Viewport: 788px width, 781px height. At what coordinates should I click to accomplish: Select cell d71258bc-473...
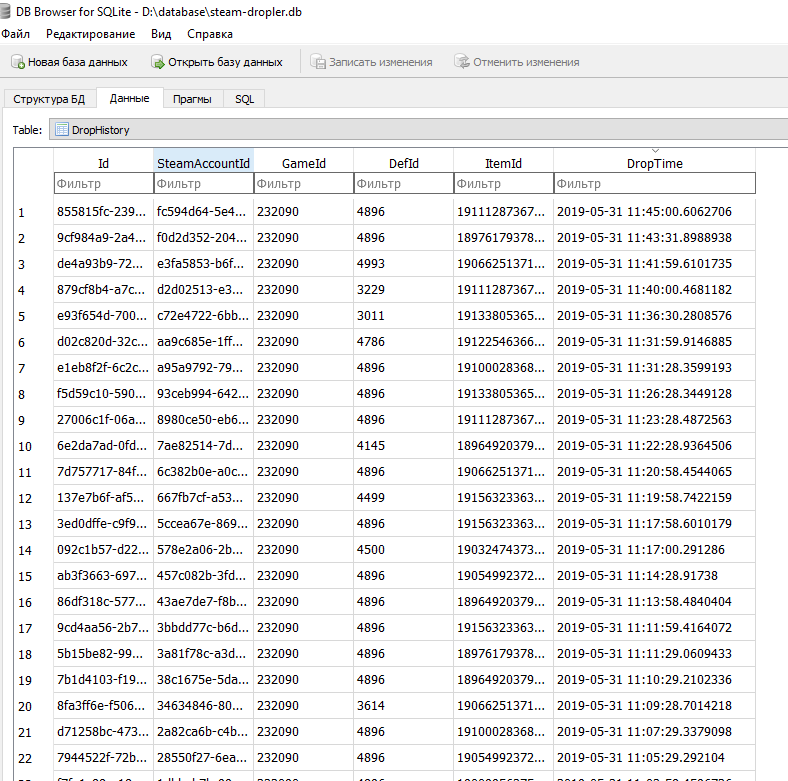[103, 732]
